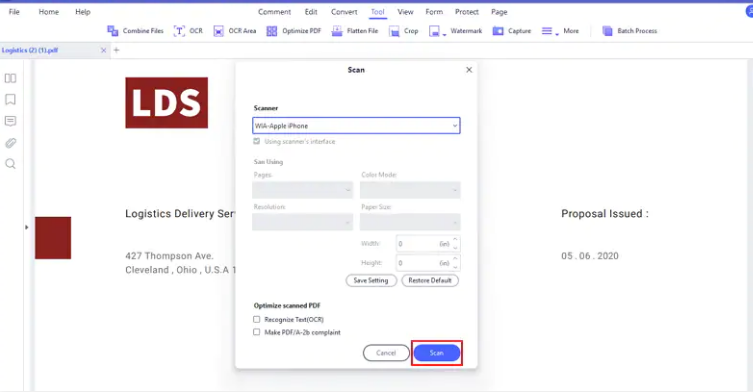Open the comments sidebar panel
The height and width of the screenshot is (392, 753).
[x=11, y=121]
